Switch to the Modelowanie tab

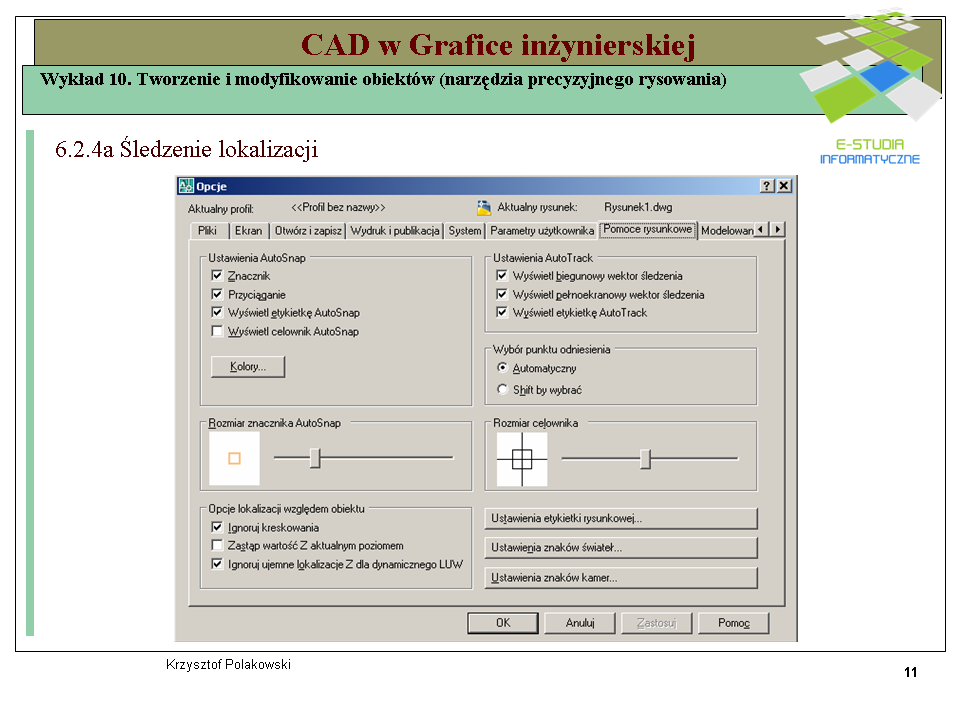pyautogui.click(x=727, y=231)
